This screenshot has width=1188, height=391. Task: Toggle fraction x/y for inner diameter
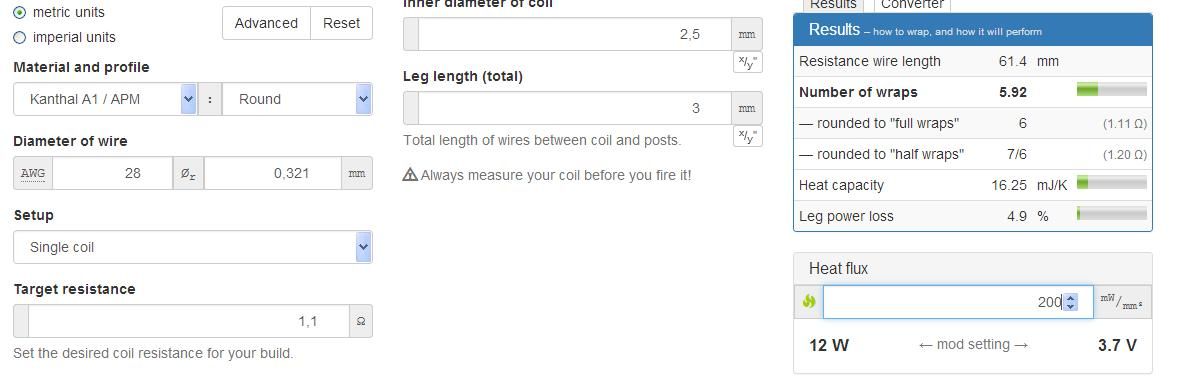(x=747, y=62)
